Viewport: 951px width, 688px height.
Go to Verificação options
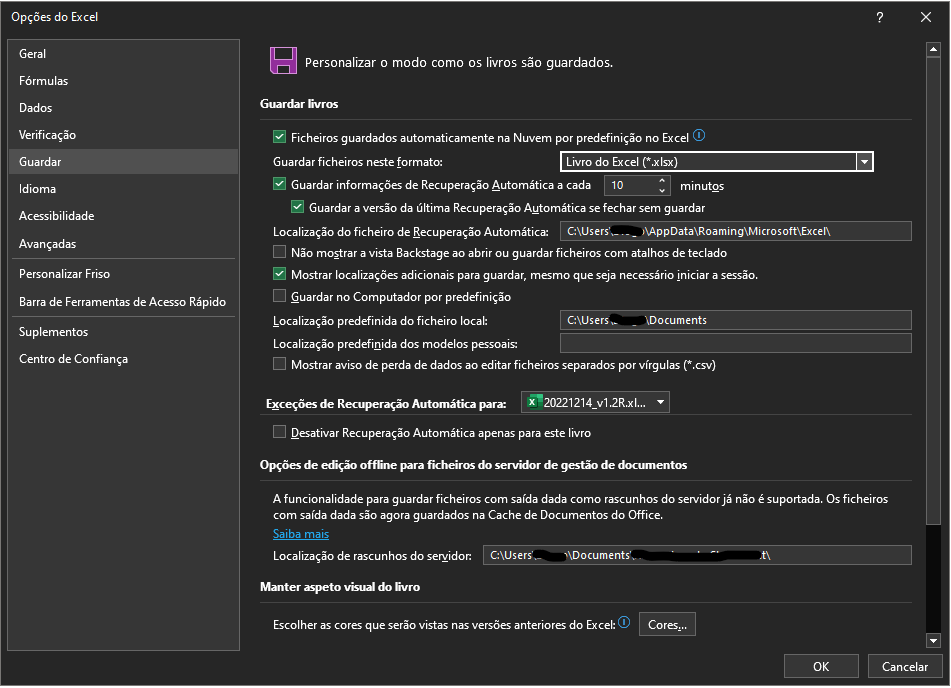(124, 135)
